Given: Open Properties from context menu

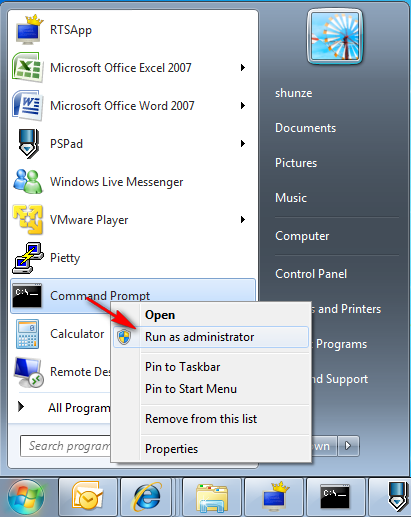Looking at the screenshot, I should 171,449.
